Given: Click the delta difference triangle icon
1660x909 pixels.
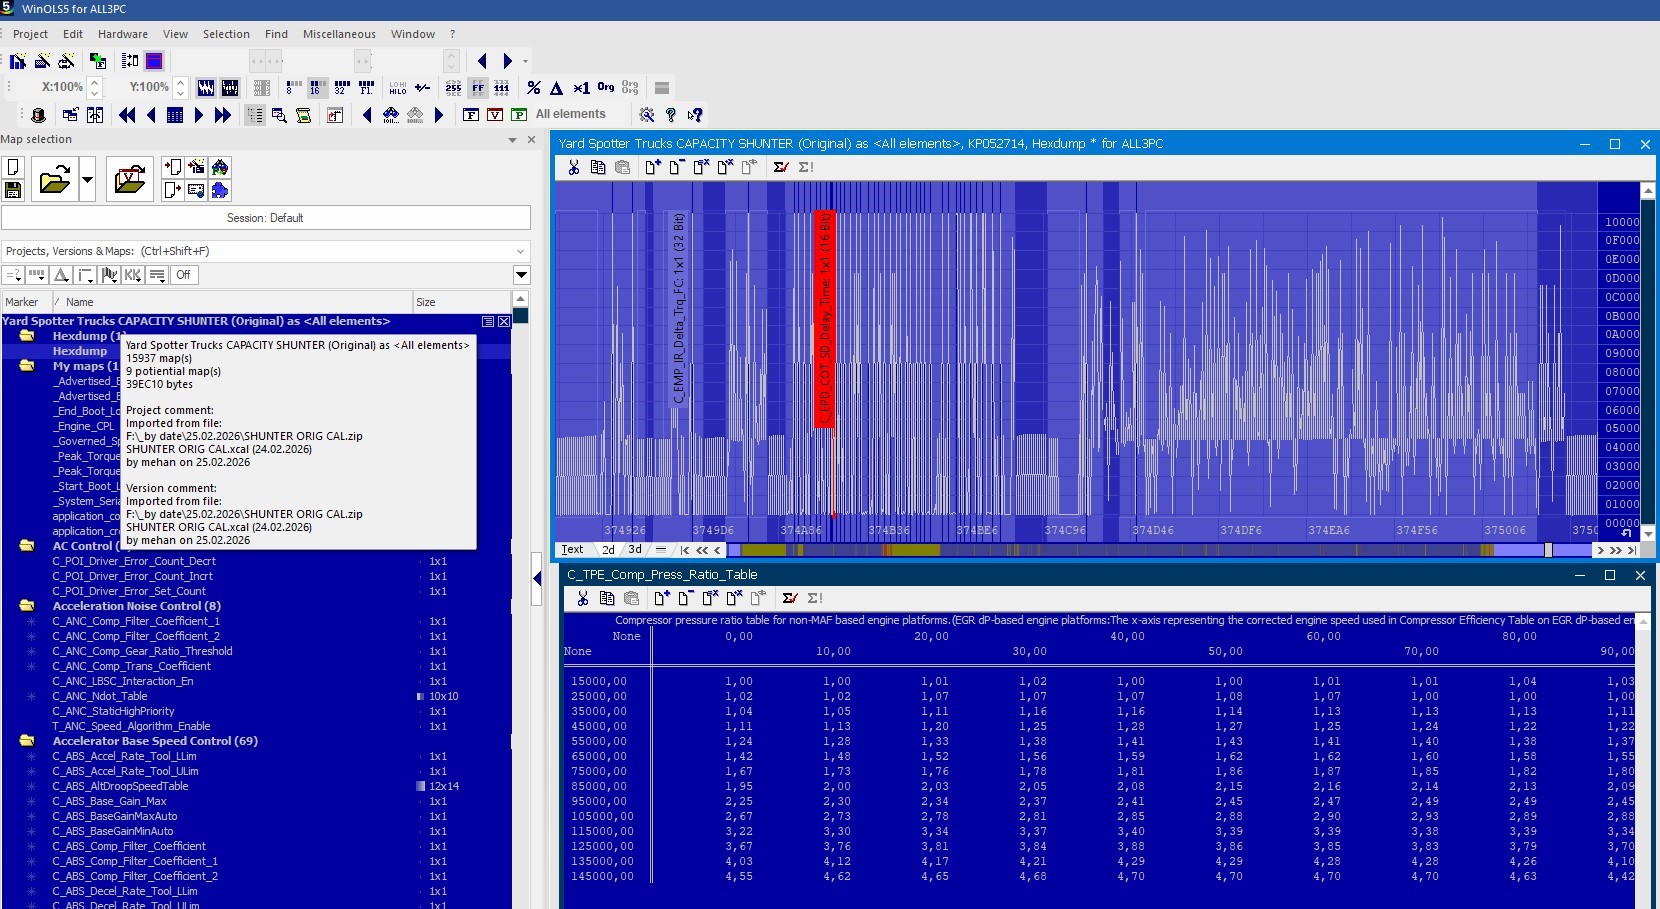Looking at the screenshot, I should point(557,88).
